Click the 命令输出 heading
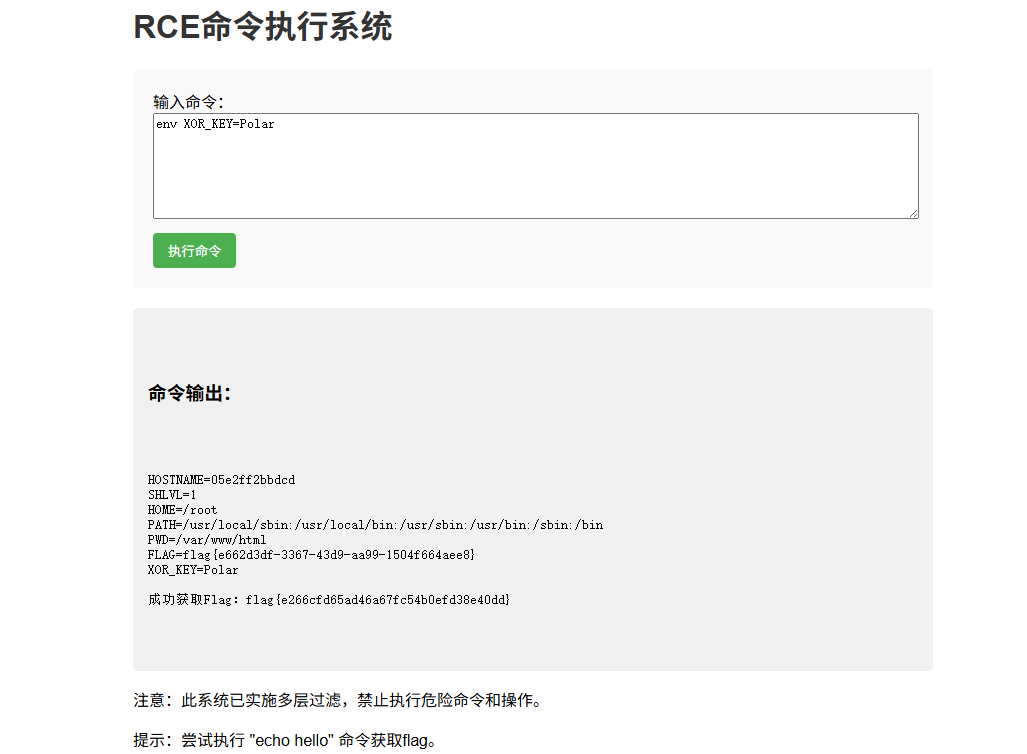 point(190,394)
